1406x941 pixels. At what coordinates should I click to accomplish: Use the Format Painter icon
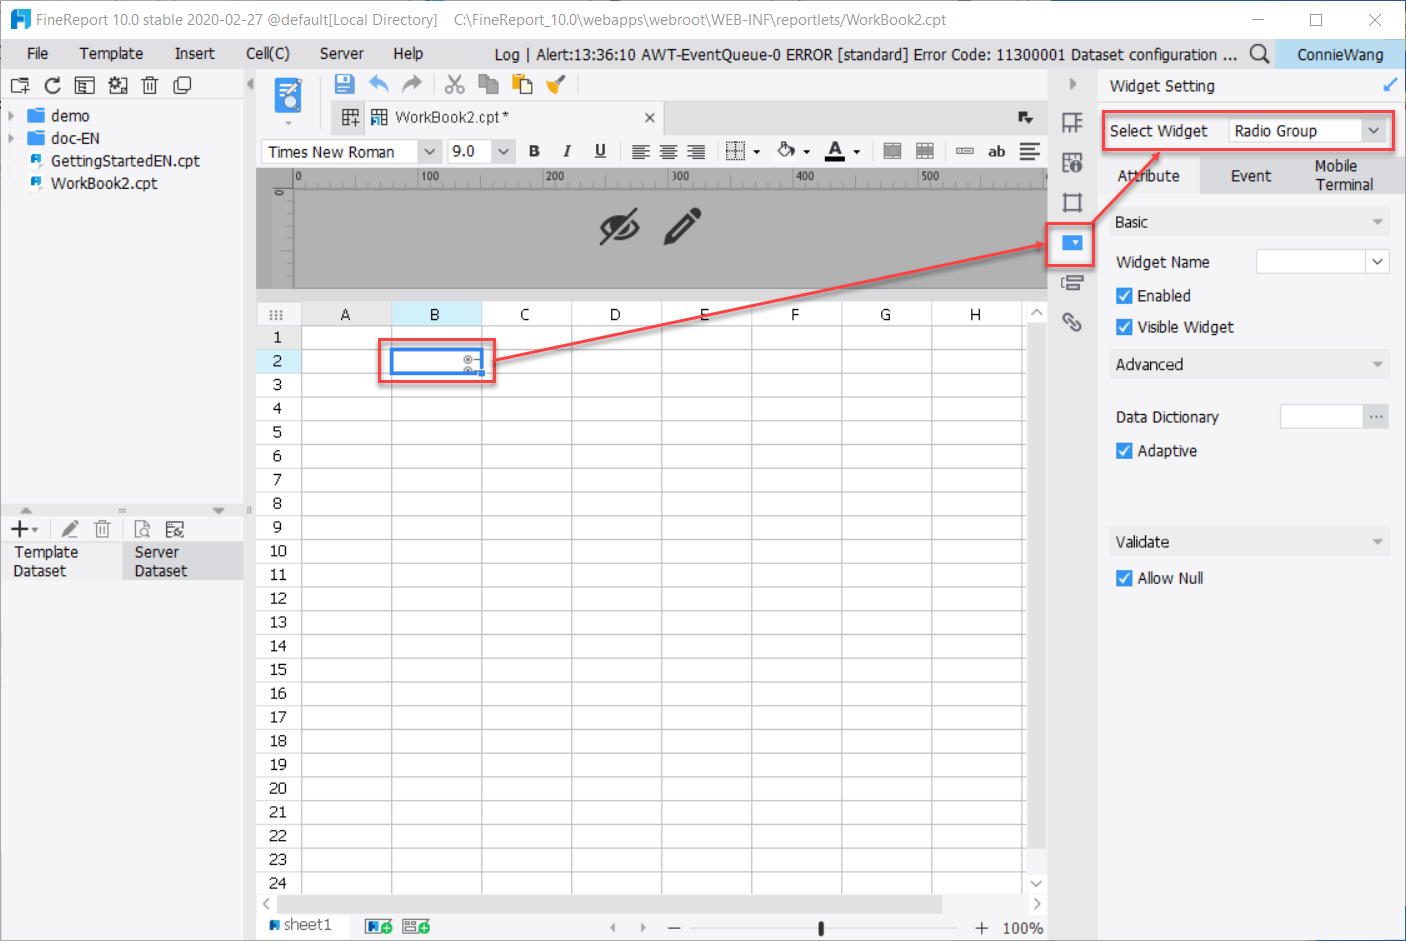[x=554, y=84]
